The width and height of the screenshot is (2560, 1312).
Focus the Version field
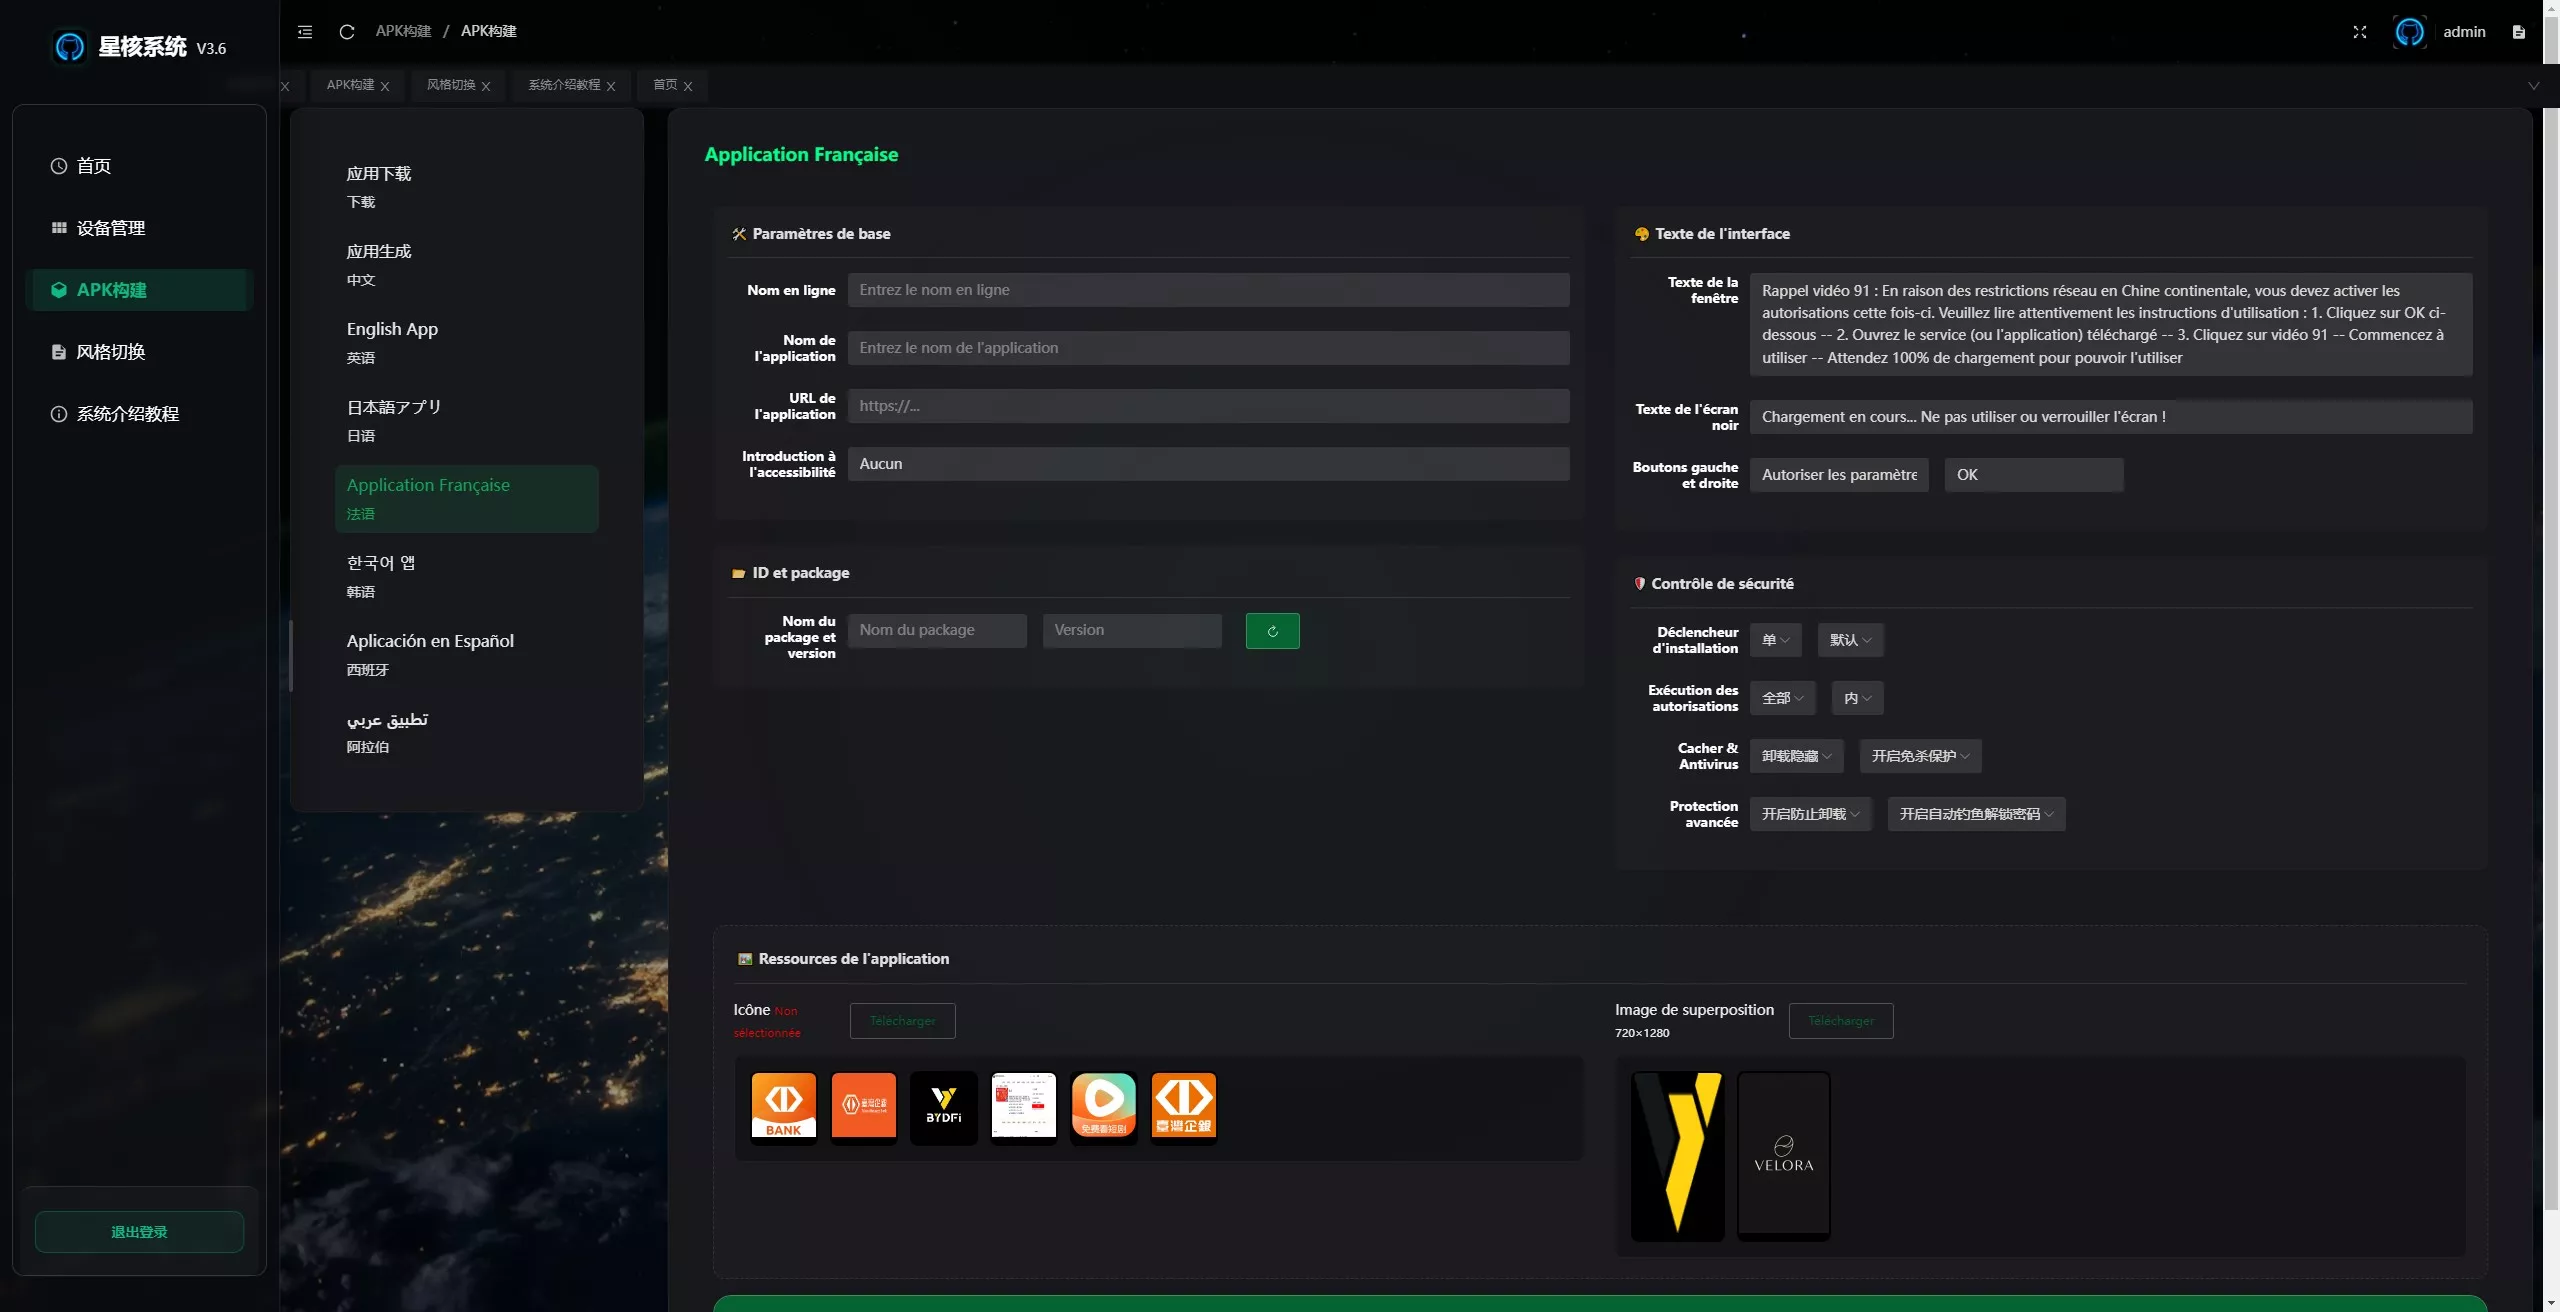(x=1132, y=631)
